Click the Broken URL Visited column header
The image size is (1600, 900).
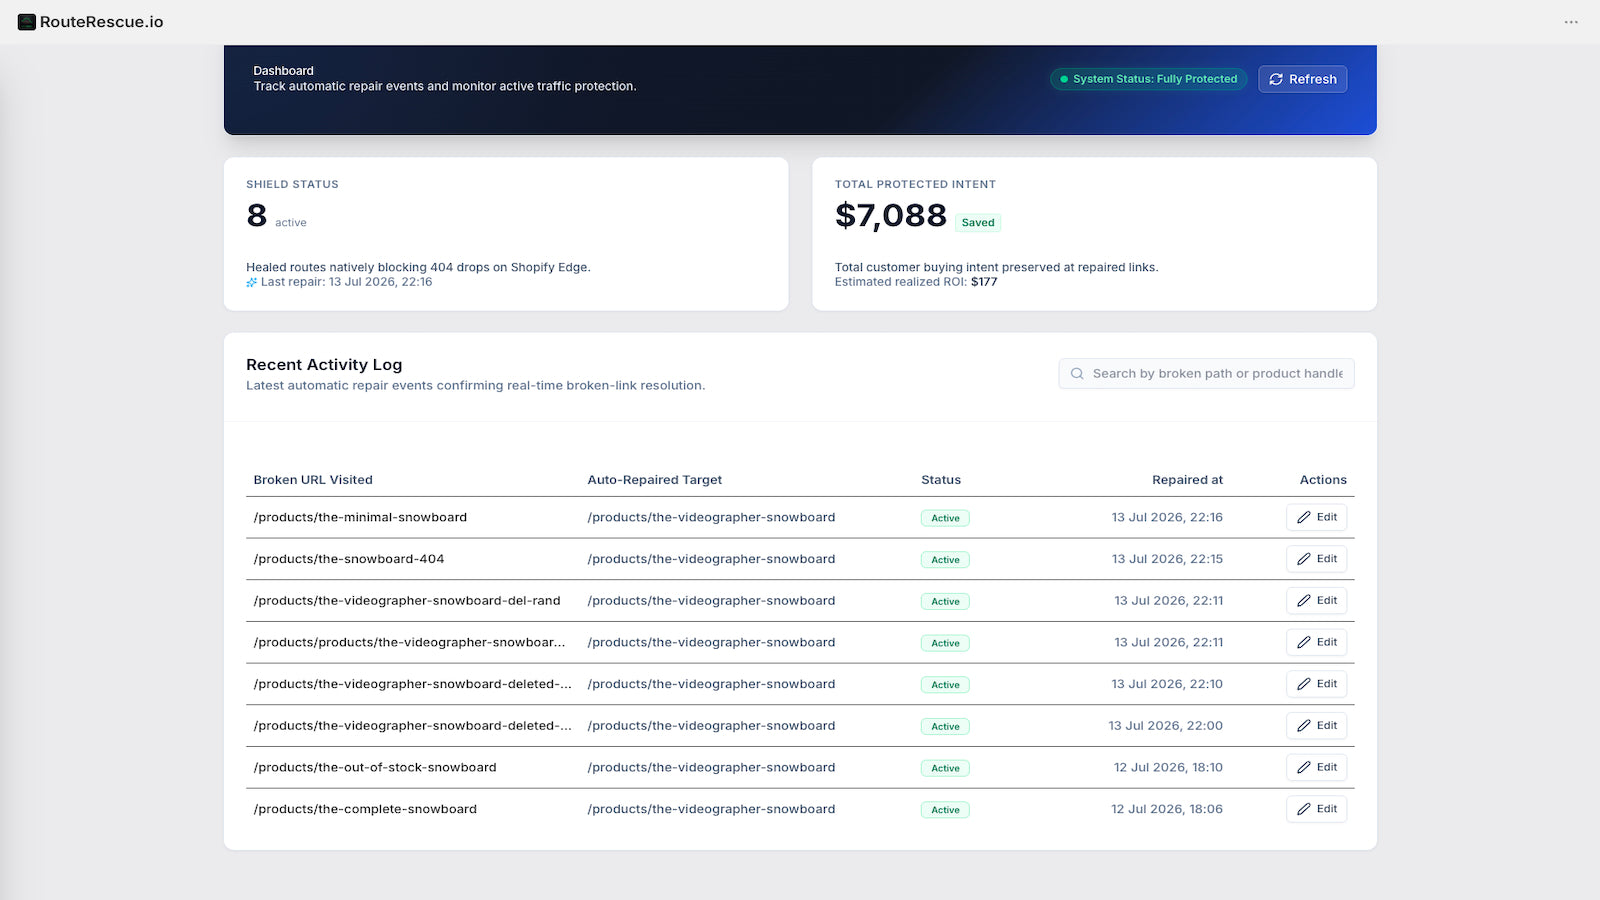coord(313,480)
